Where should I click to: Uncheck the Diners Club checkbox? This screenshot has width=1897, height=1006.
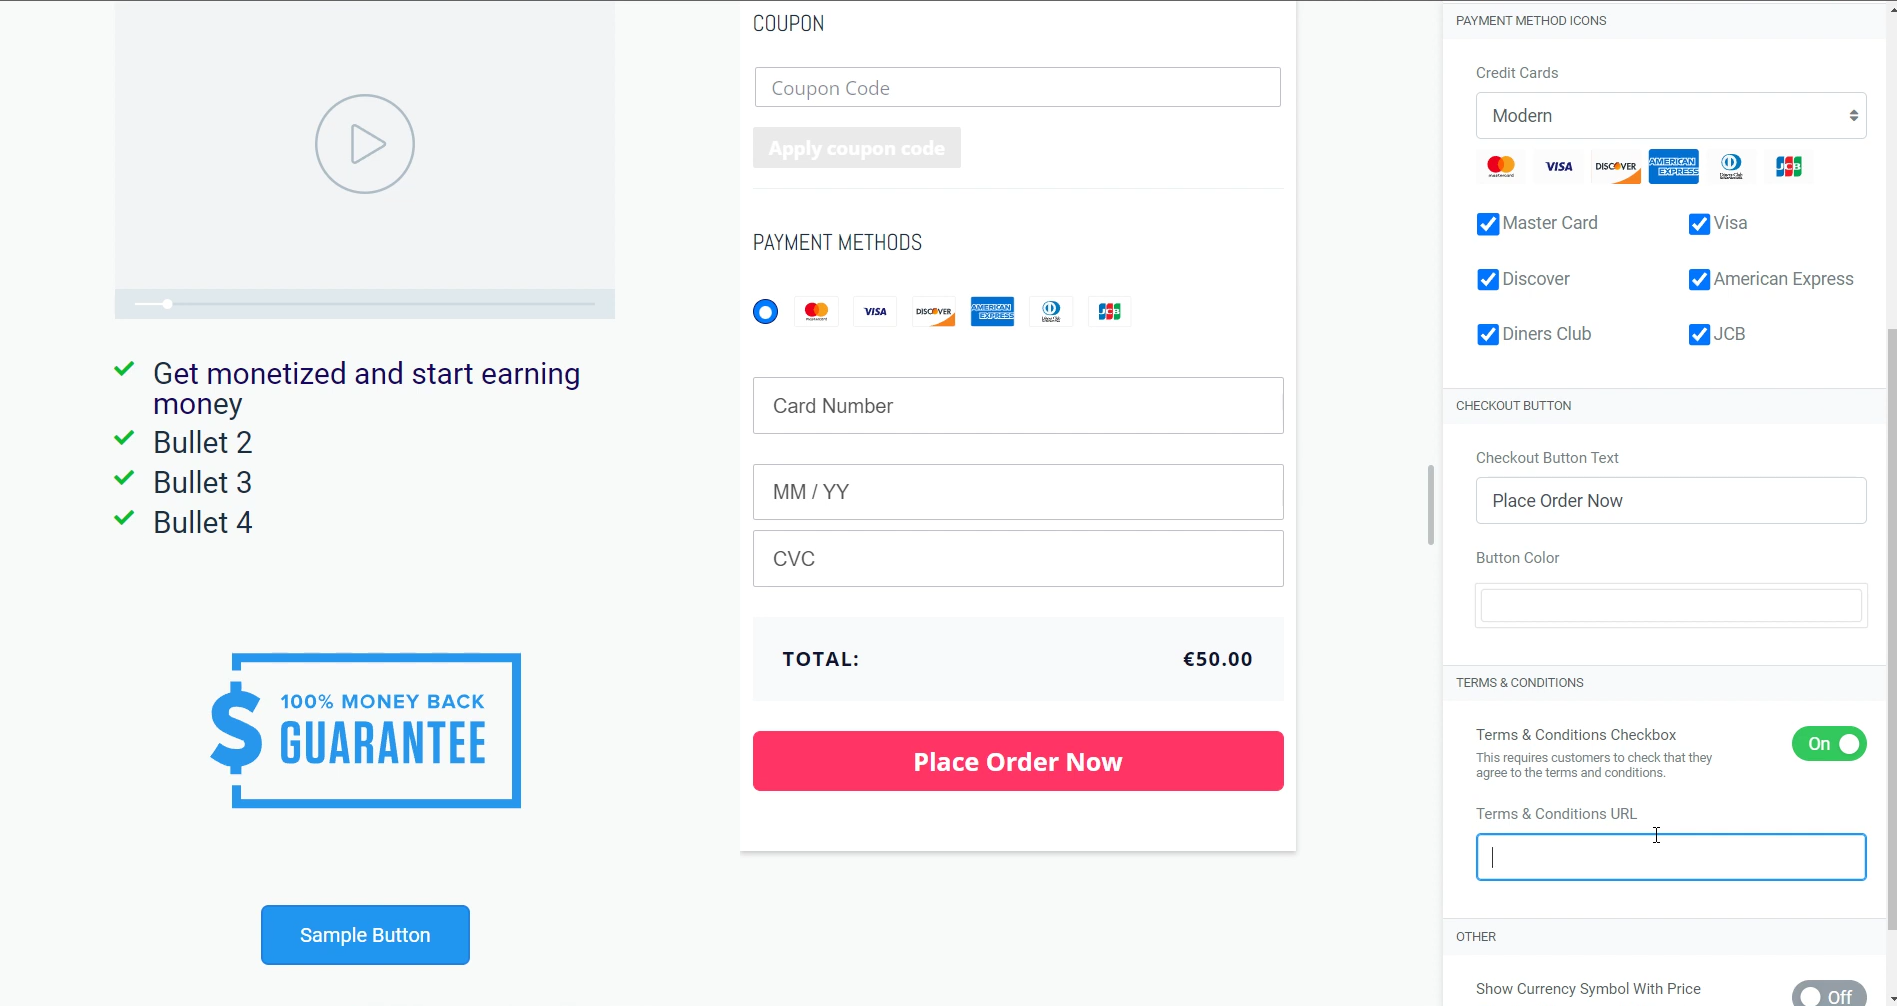tap(1488, 335)
